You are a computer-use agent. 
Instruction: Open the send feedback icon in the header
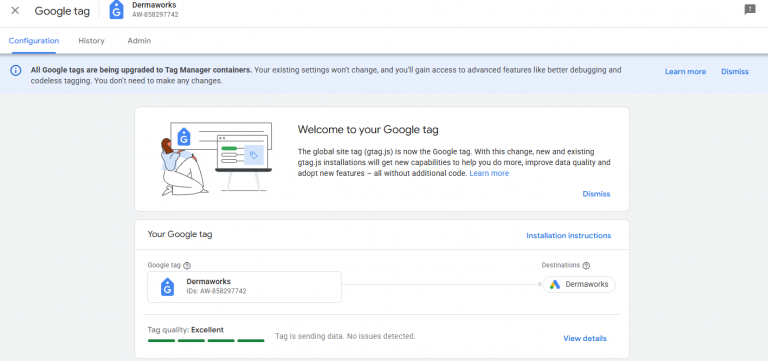[x=749, y=9]
